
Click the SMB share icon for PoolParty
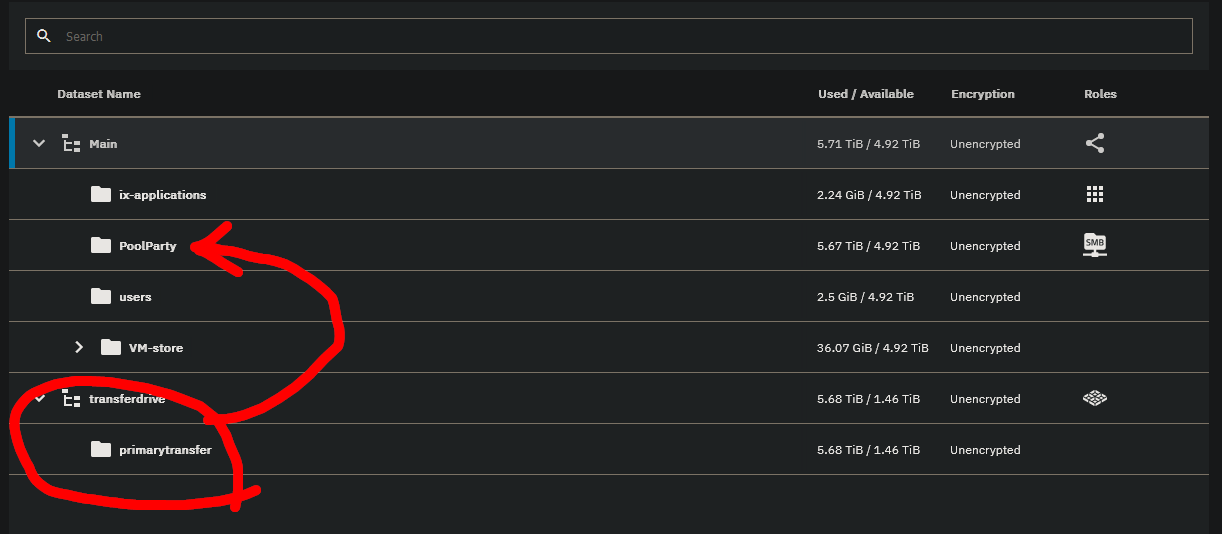pos(1095,245)
